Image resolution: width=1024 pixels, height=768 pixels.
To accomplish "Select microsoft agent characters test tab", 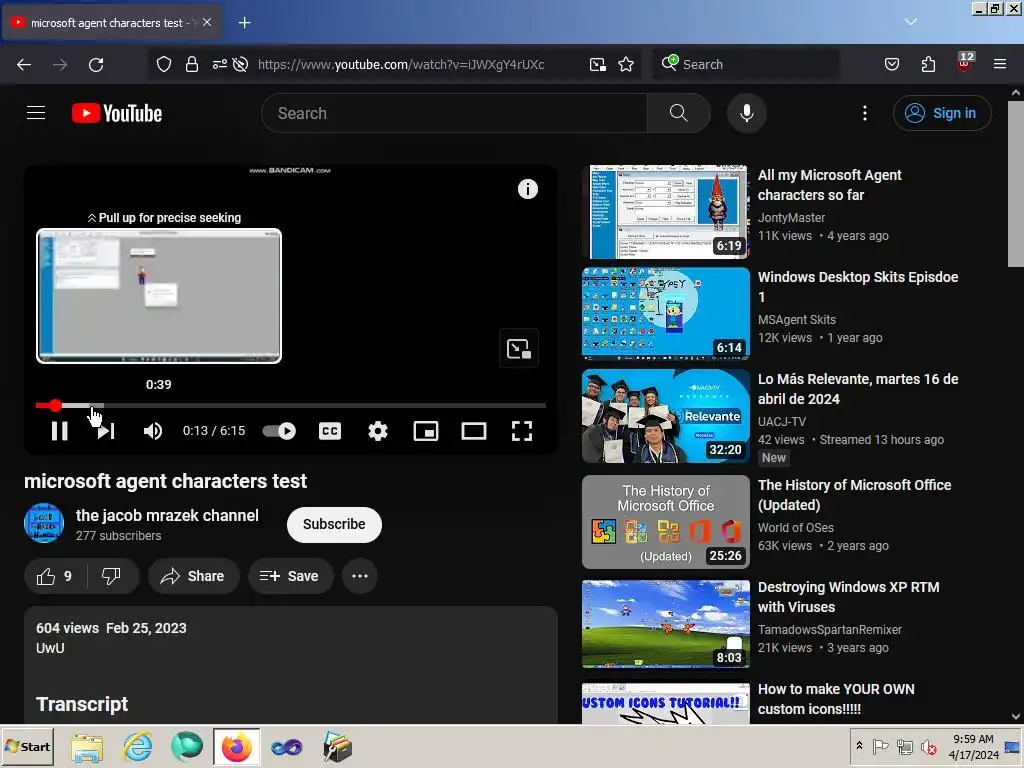I will tap(112, 23).
